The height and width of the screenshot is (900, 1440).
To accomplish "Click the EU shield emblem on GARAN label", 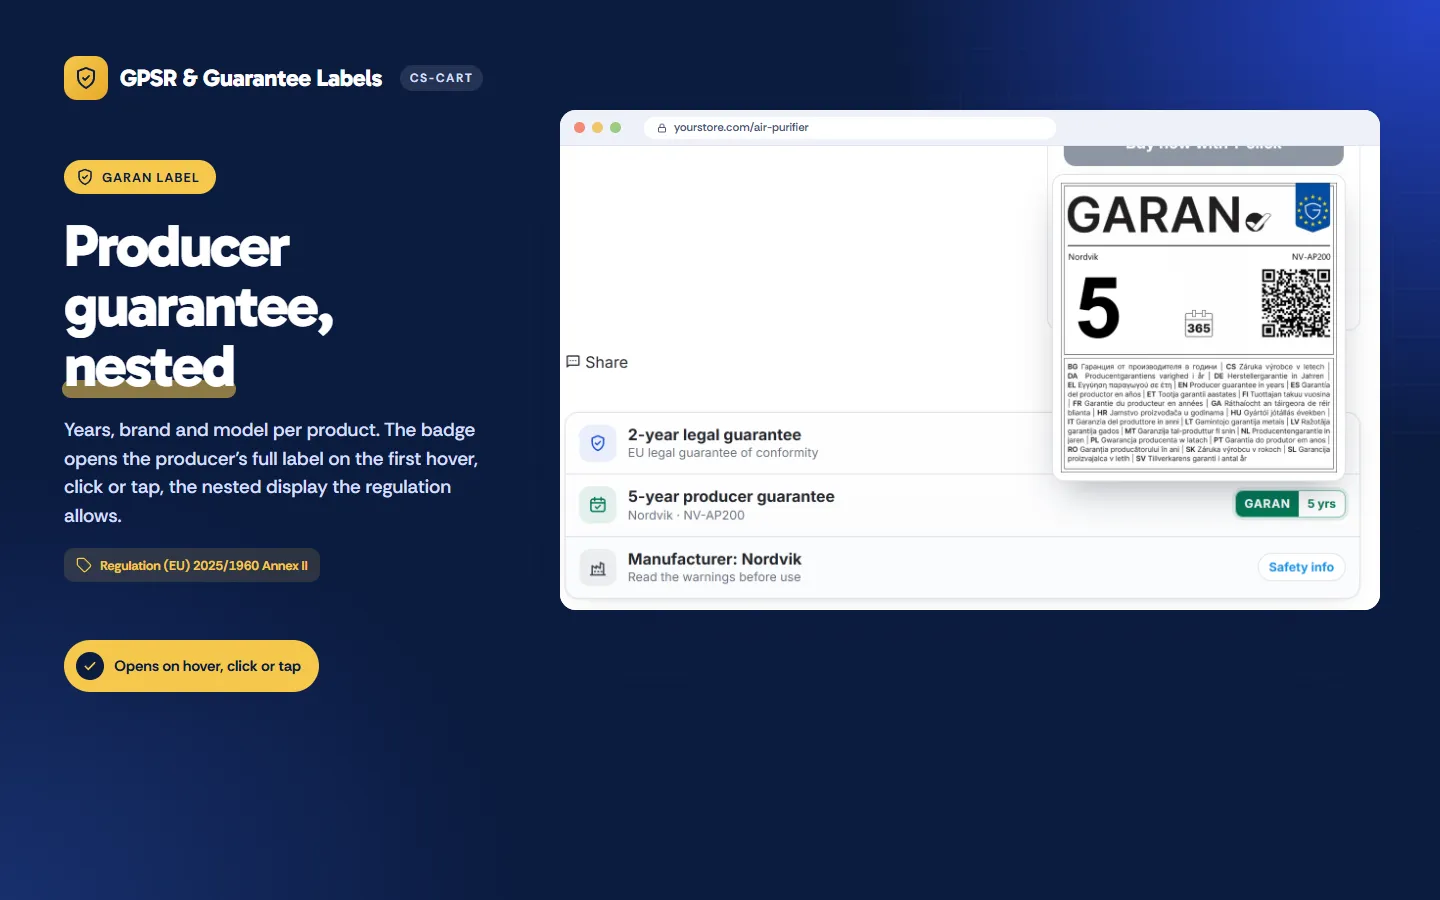I will coord(1312,208).
